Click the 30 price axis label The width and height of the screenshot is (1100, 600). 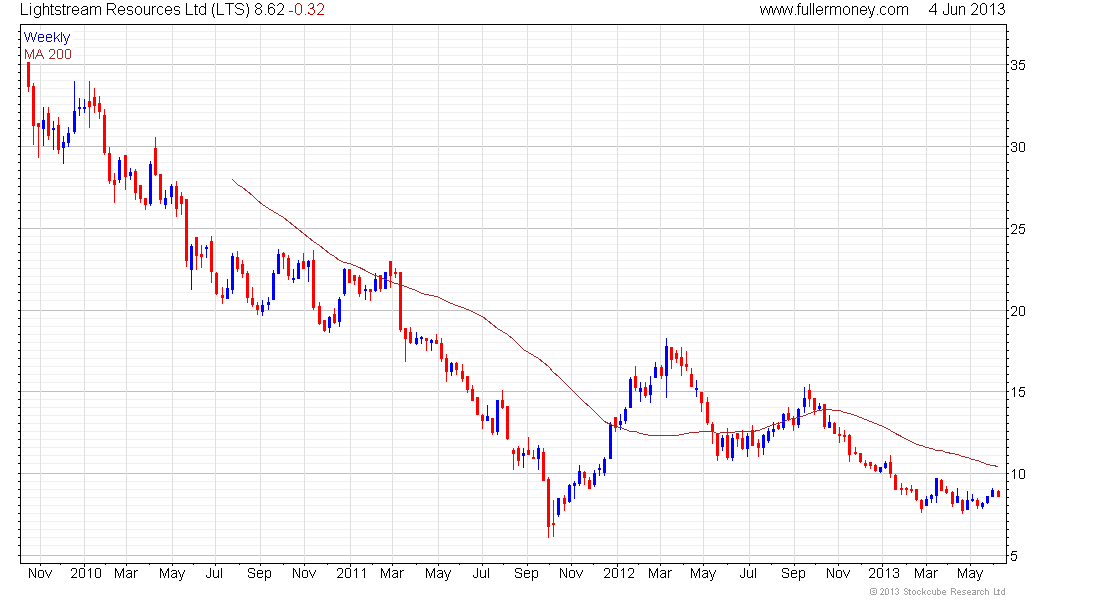1017,147
